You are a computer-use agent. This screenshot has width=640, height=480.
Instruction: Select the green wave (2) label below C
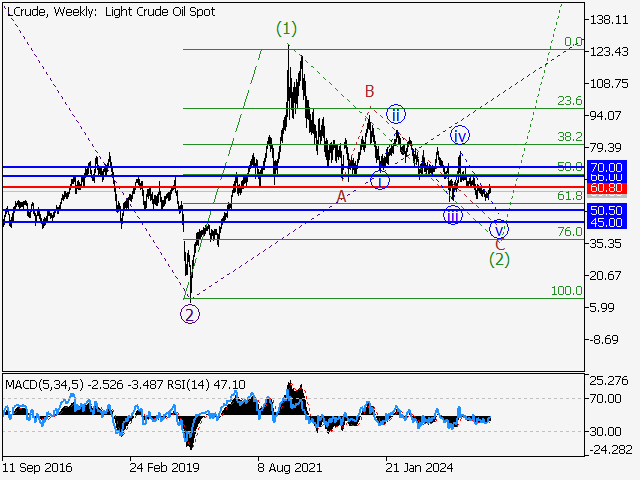tap(499, 259)
